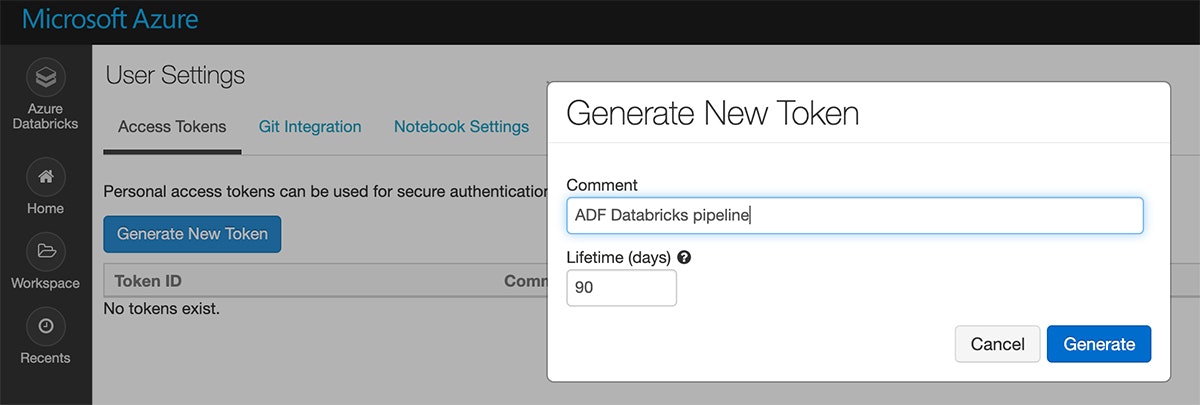The width and height of the screenshot is (1200, 405).
Task: Click the Lifetime days input box
Action: (x=621, y=288)
